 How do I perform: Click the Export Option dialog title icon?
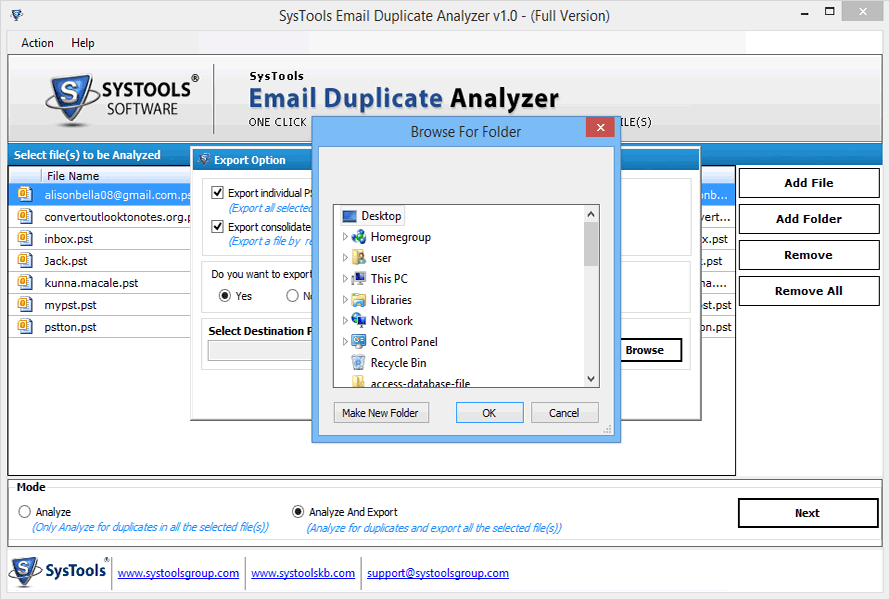tap(204, 160)
